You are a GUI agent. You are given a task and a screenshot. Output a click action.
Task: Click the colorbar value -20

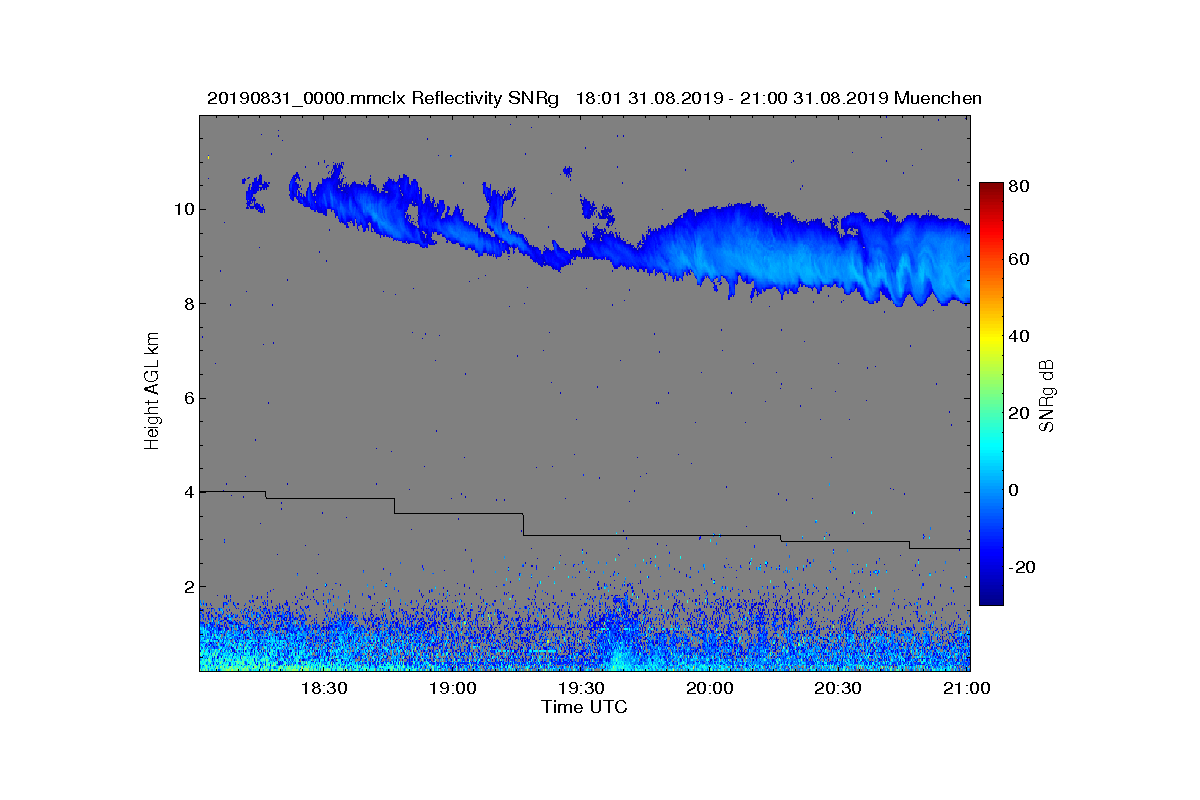(x=1023, y=567)
